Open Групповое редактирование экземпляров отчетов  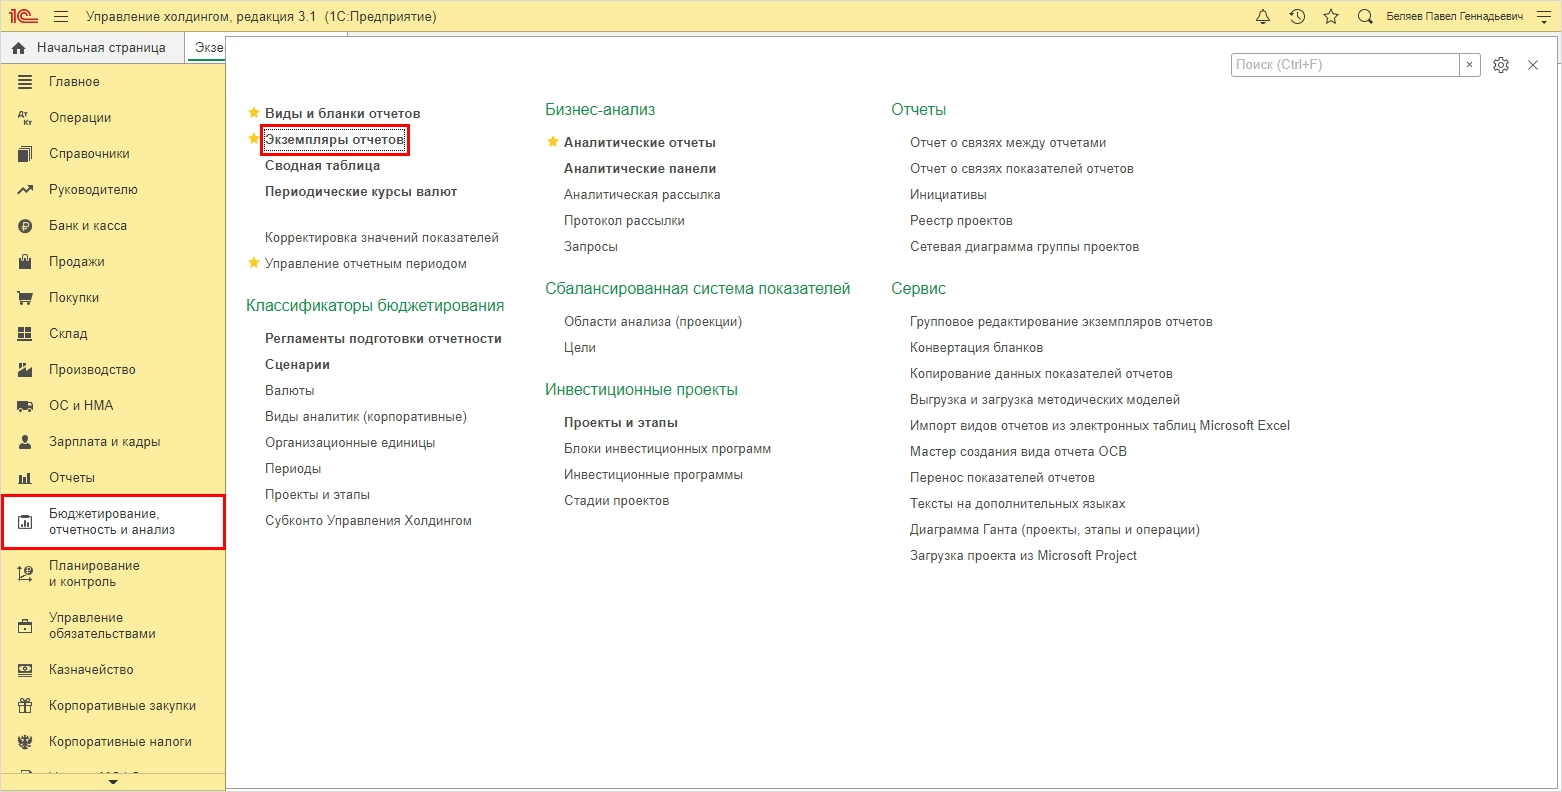click(1061, 322)
